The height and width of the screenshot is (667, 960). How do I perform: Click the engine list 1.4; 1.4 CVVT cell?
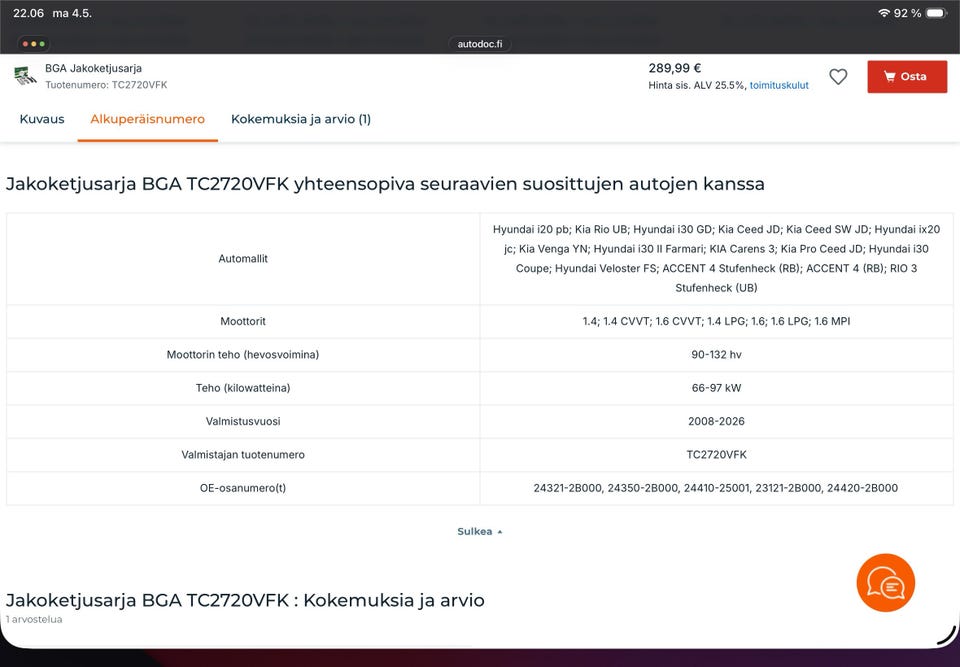(716, 321)
